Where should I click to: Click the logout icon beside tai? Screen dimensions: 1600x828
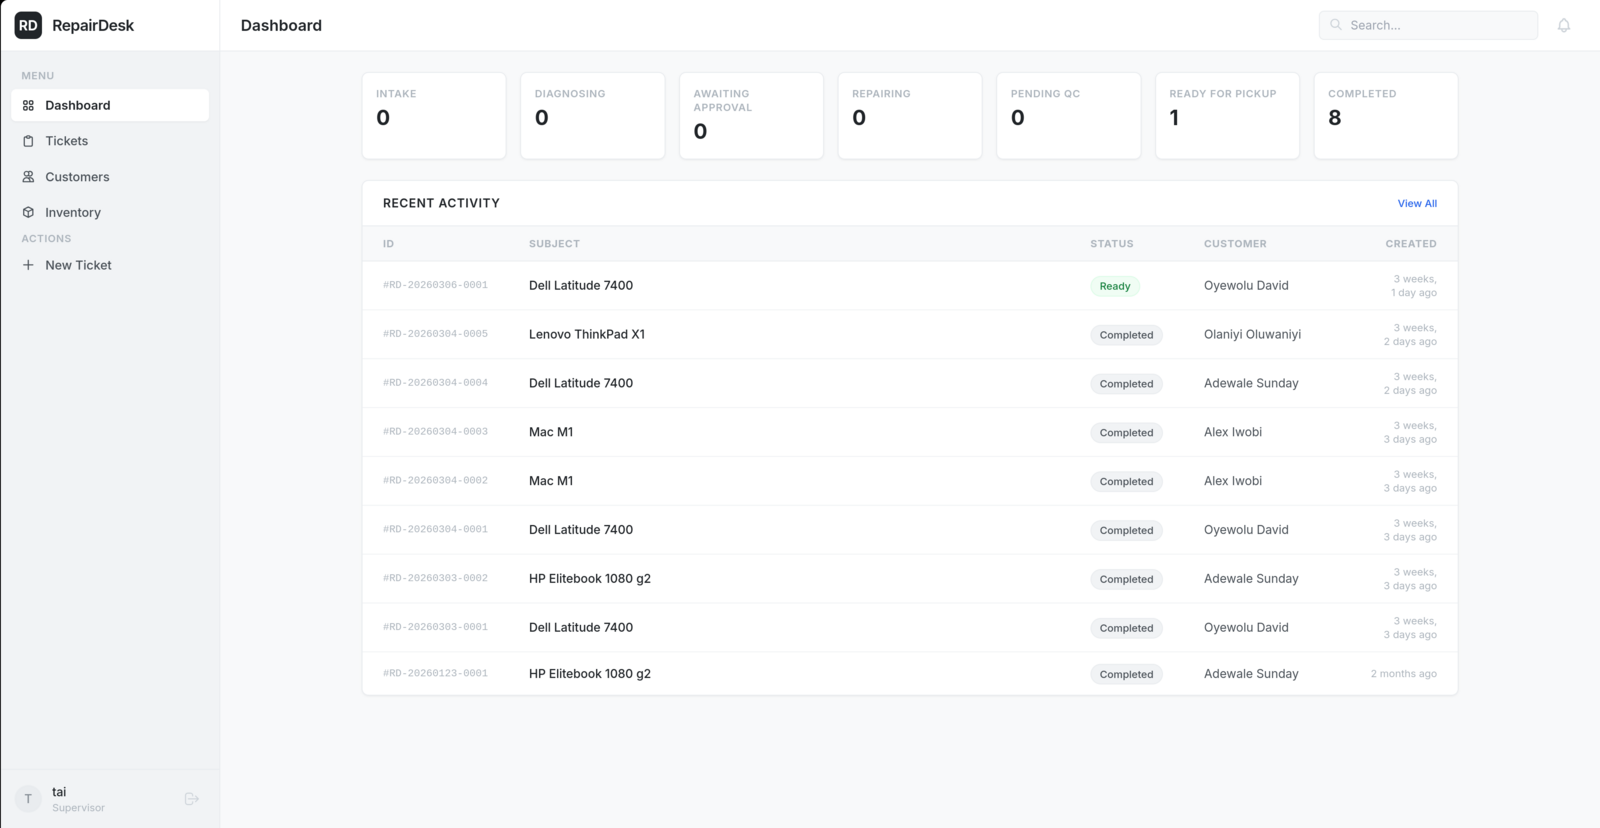point(192,799)
